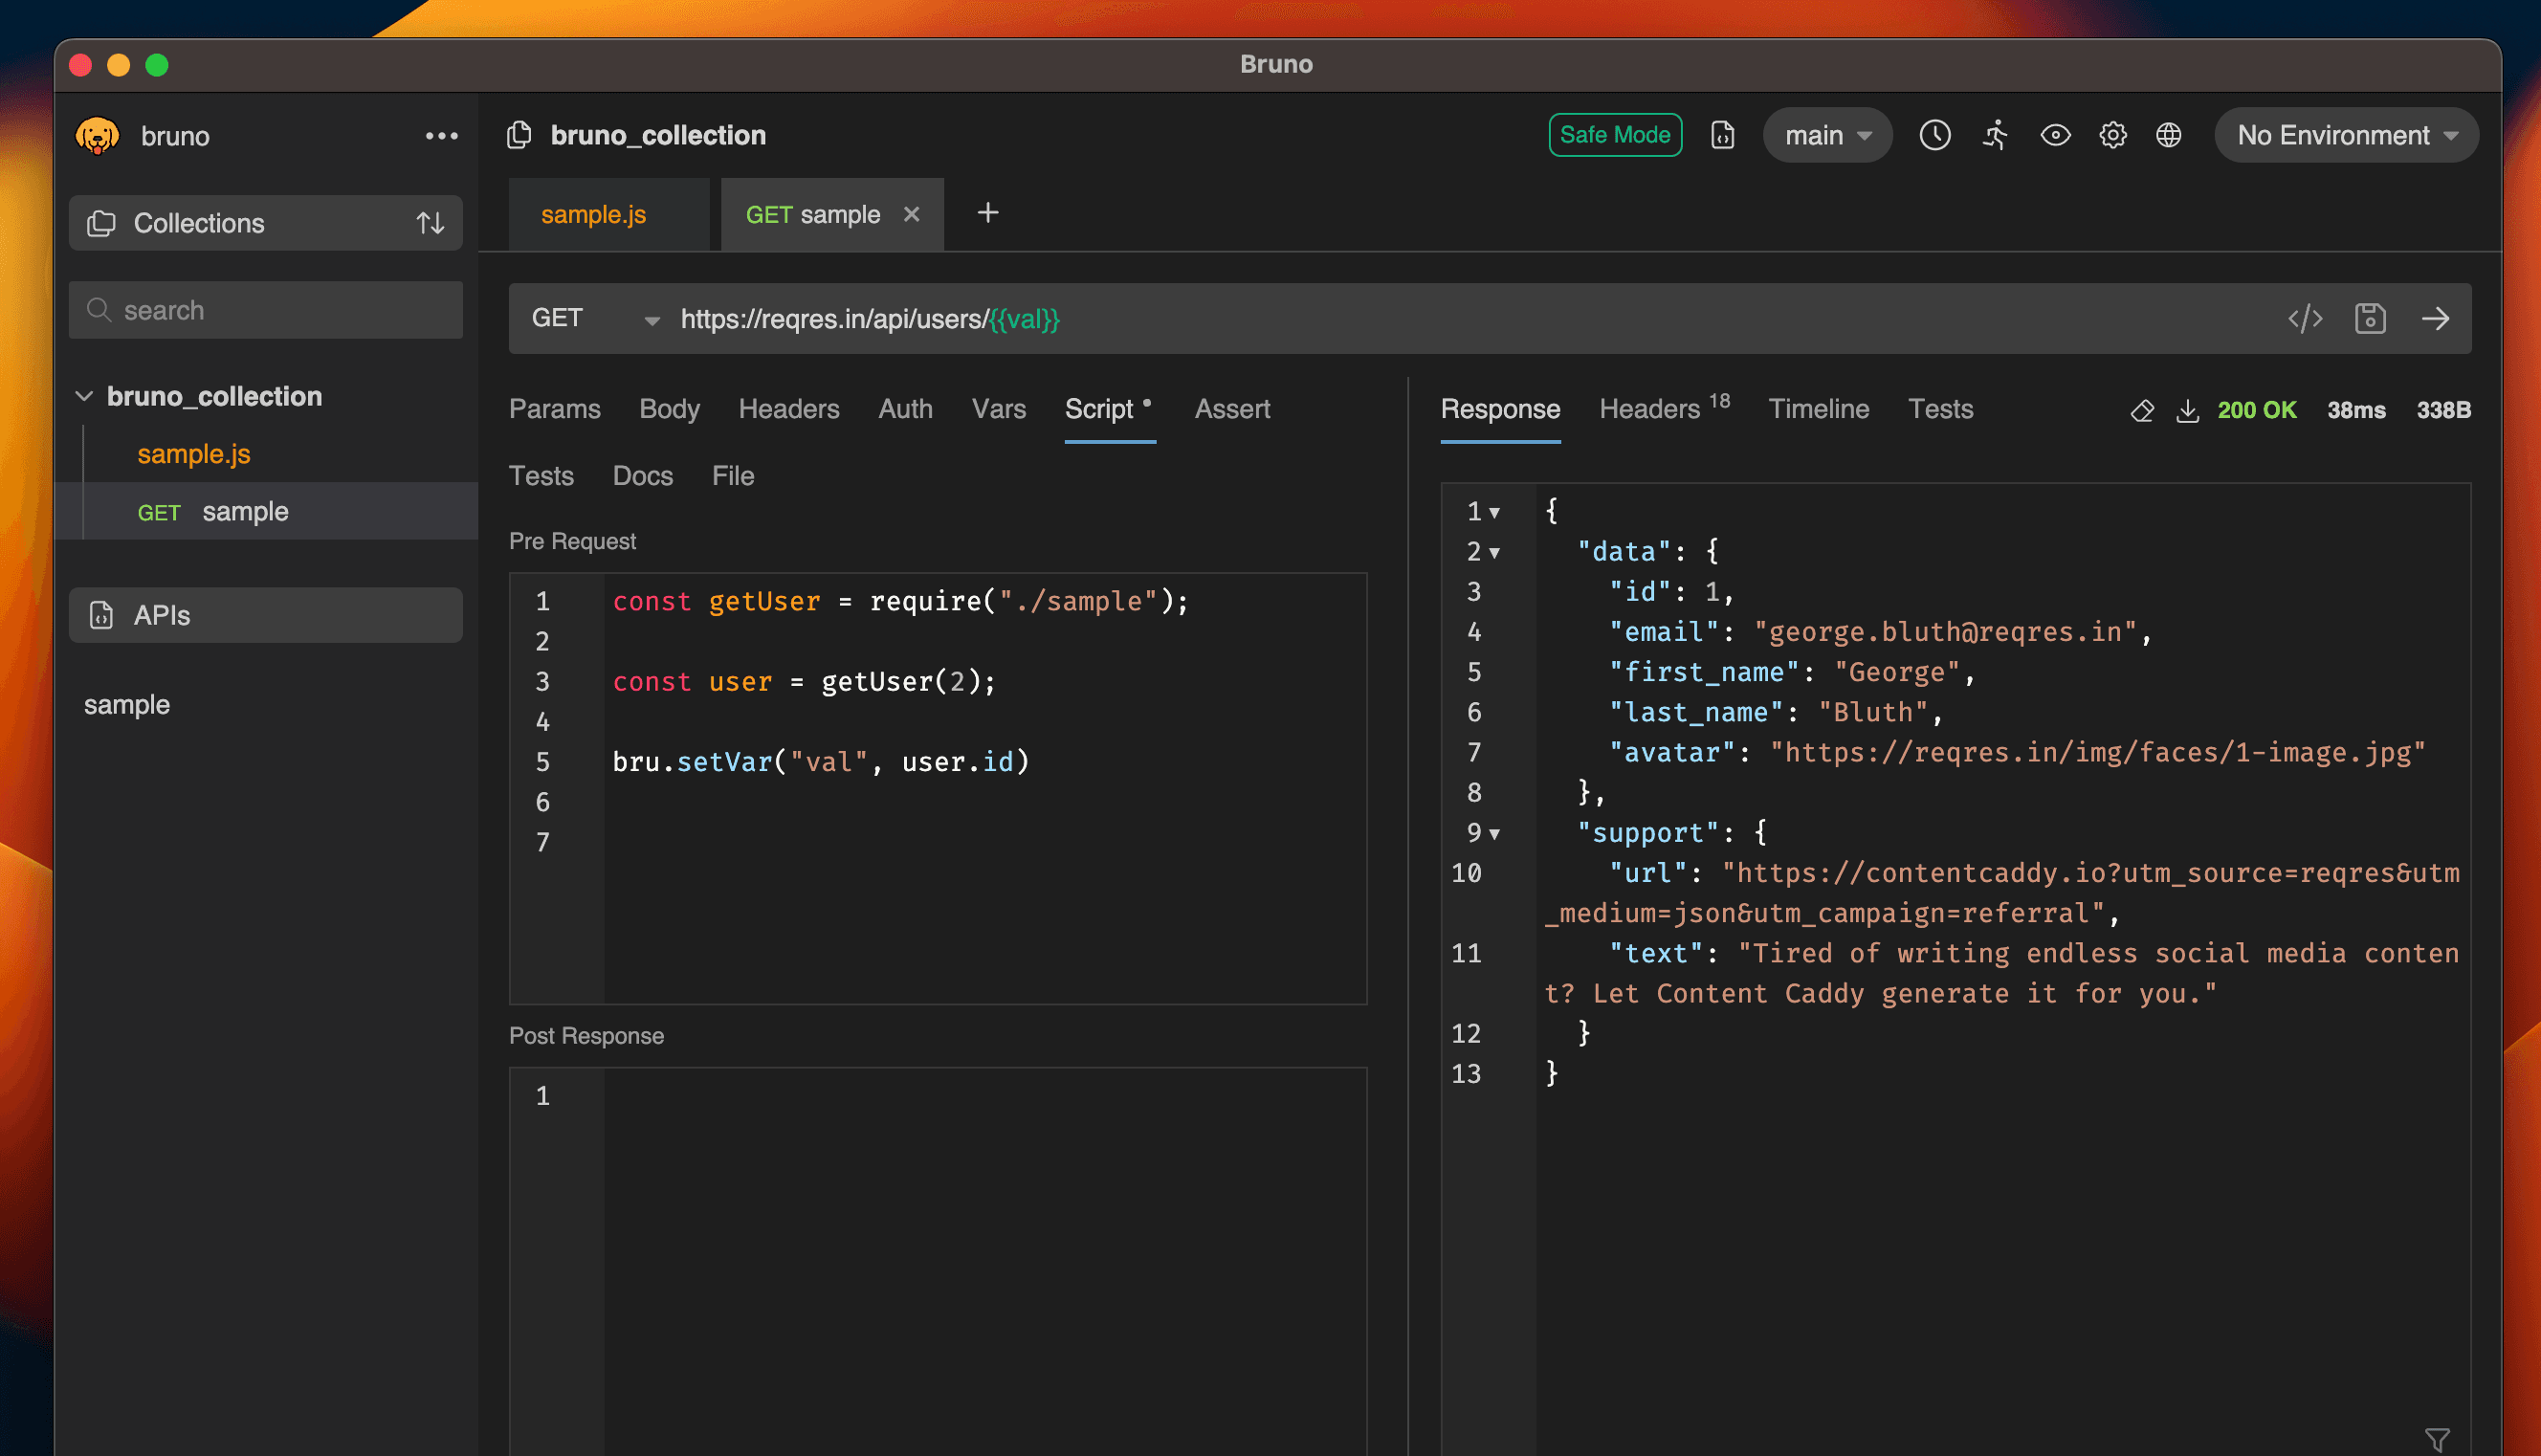The height and width of the screenshot is (1456, 2541).
Task: Clear the response using the eraser icon
Action: pyautogui.click(x=2142, y=410)
